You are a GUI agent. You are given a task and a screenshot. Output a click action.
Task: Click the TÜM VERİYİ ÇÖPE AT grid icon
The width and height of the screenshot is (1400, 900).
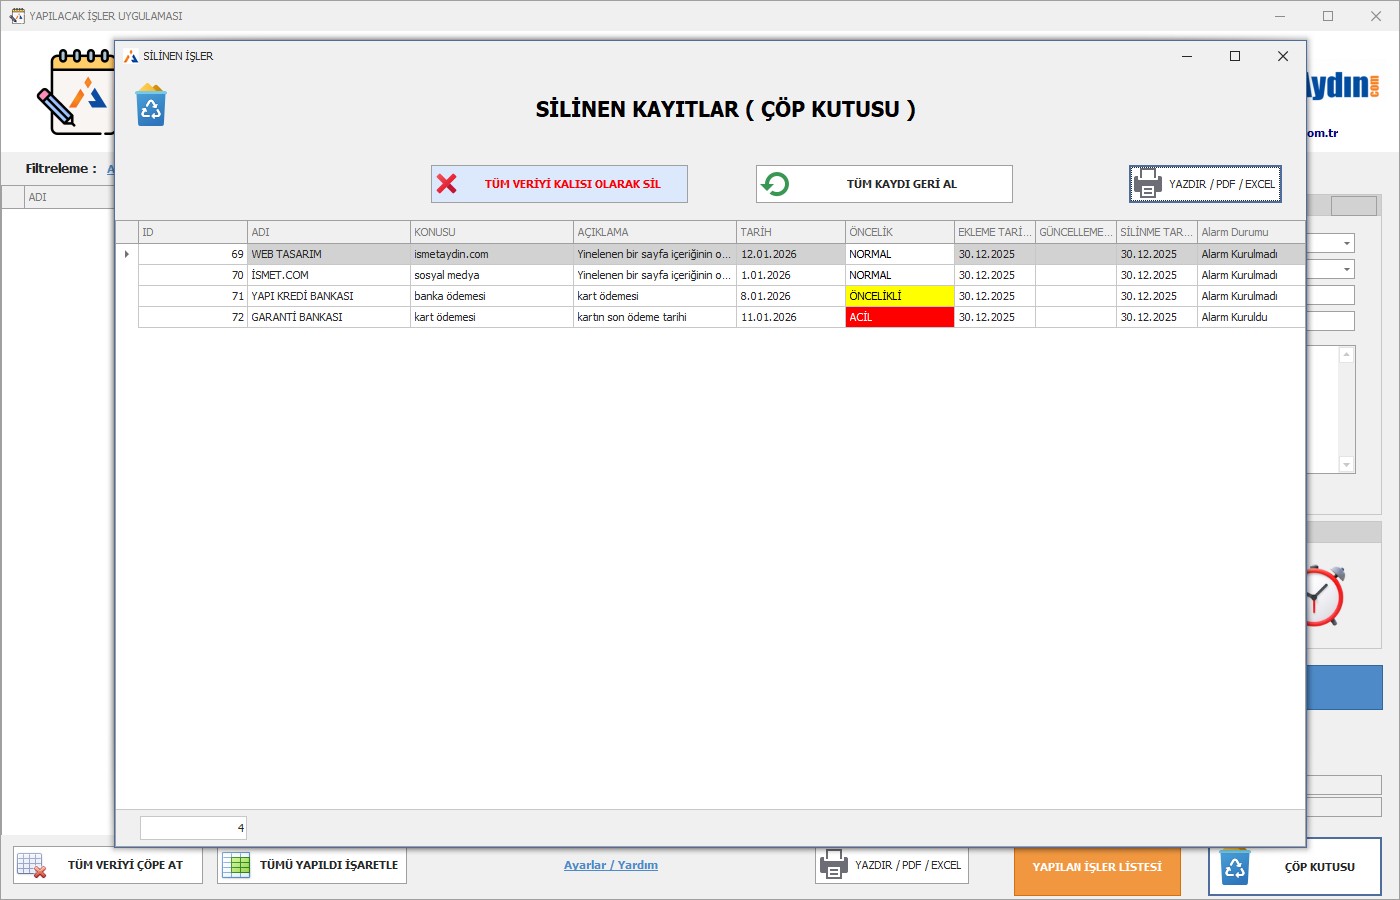[32, 865]
